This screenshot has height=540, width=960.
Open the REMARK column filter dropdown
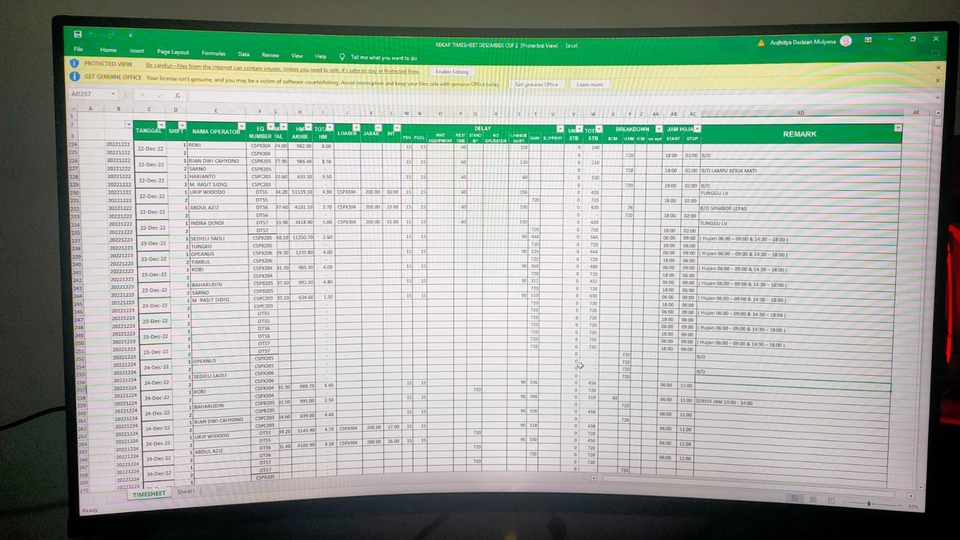pos(898,128)
